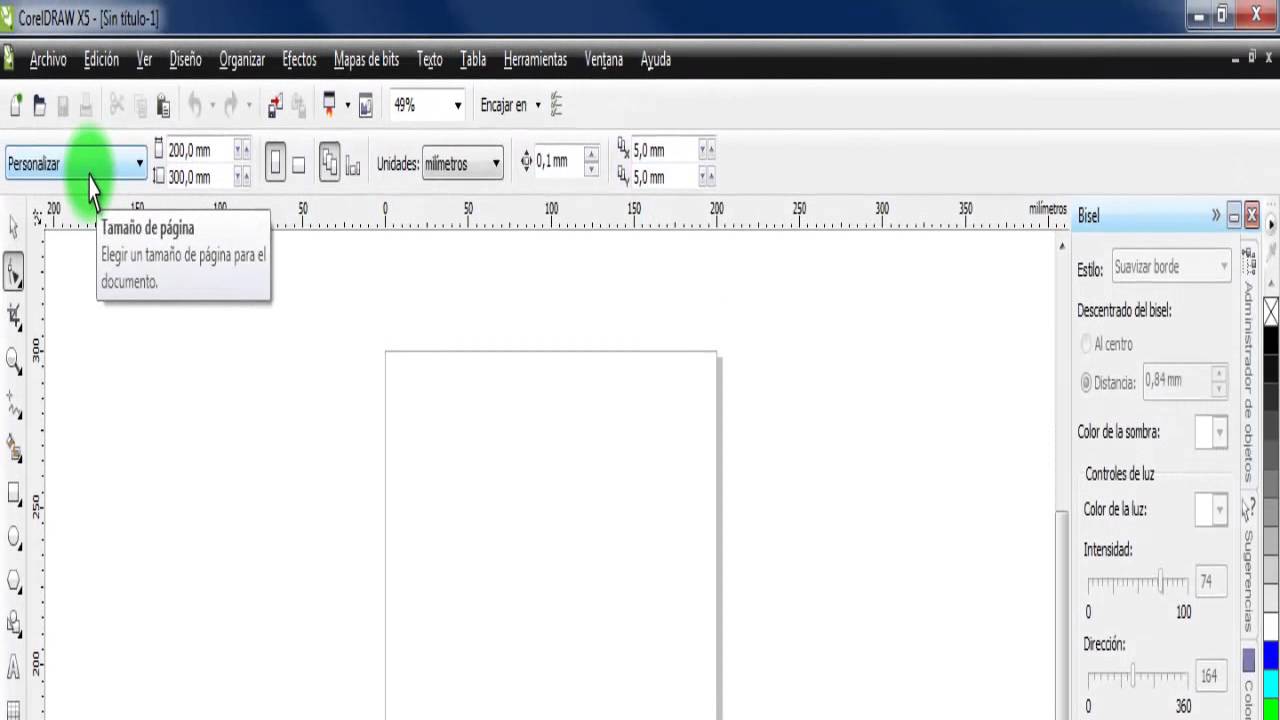Expand the Encajar en snap dropdown
This screenshot has height=720, width=1280.
coord(538,105)
